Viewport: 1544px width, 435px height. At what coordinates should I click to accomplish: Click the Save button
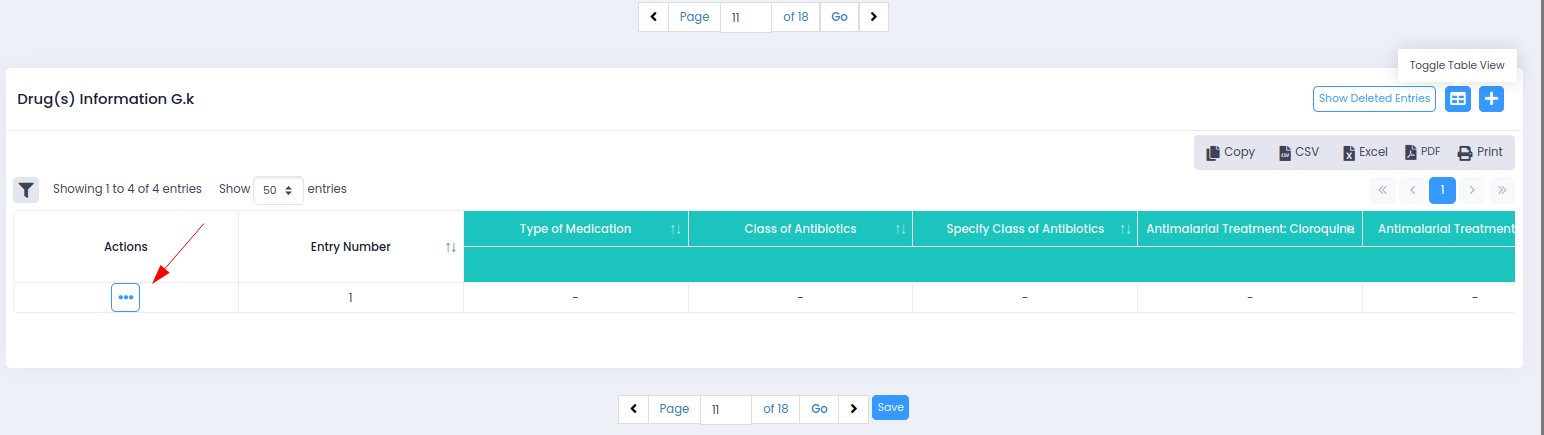tap(890, 407)
